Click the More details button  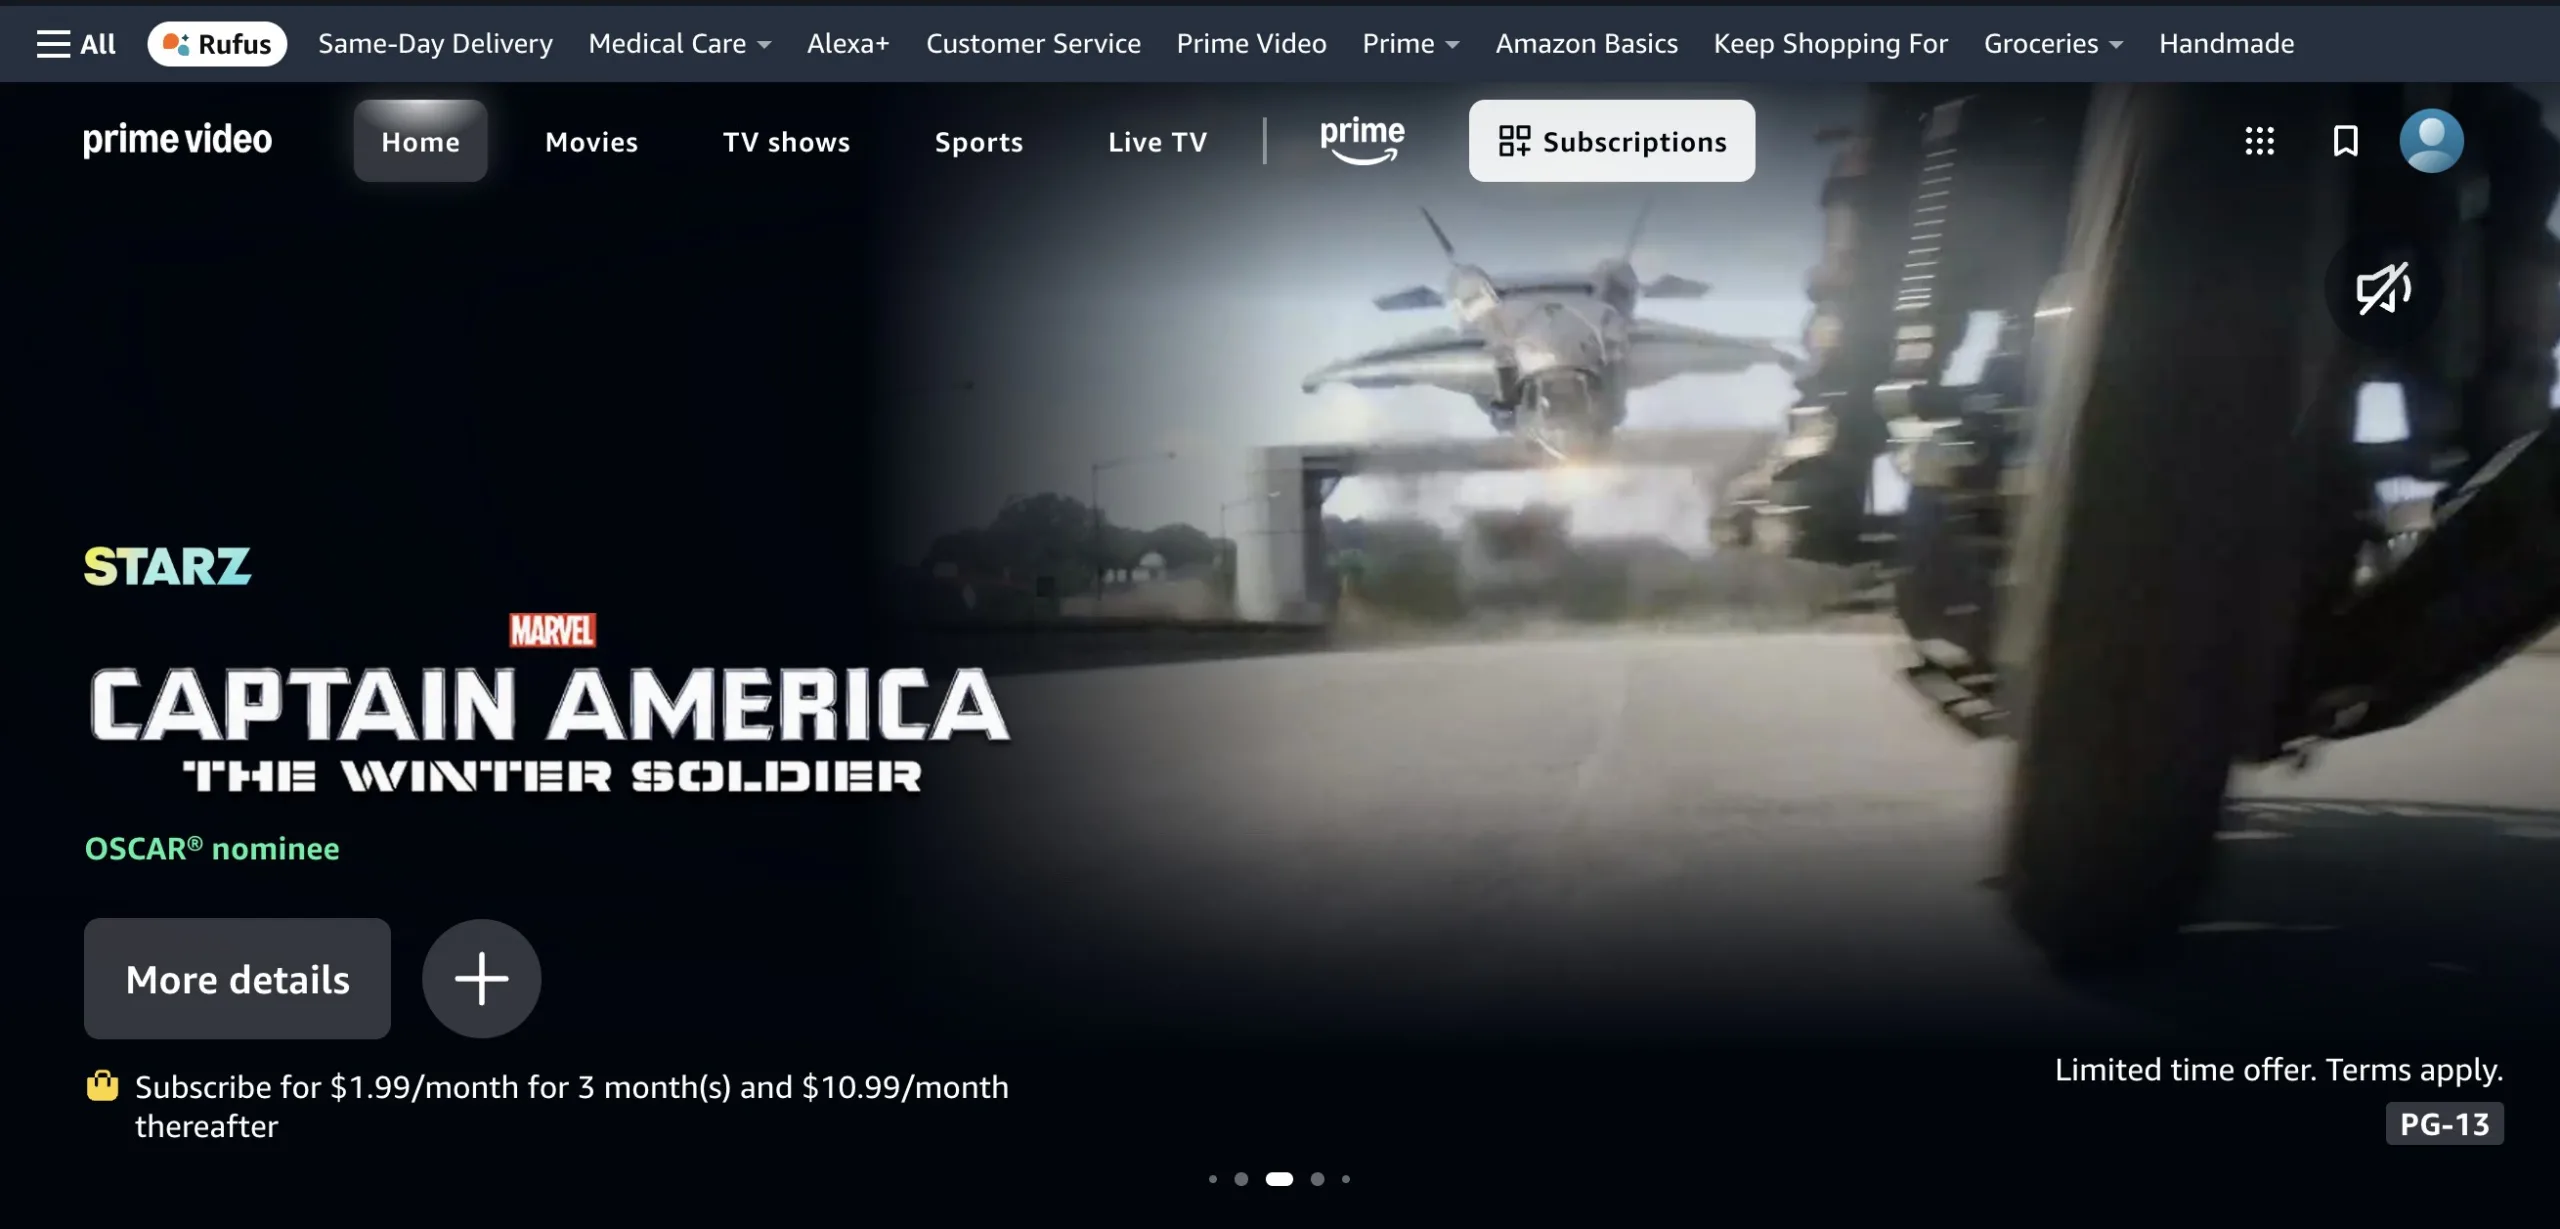pyautogui.click(x=237, y=978)
